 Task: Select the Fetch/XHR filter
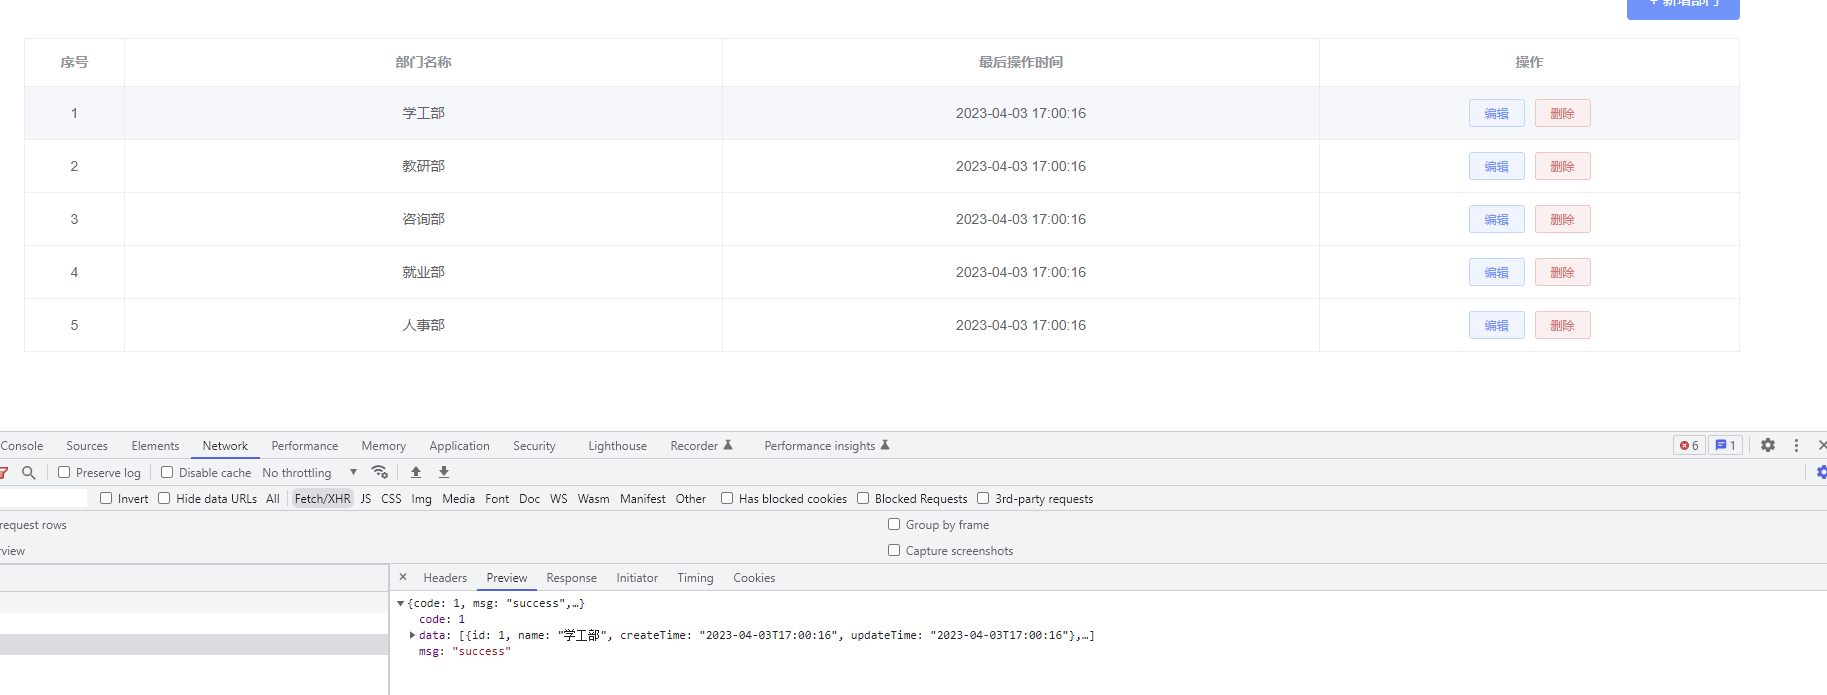click(323, 499)
